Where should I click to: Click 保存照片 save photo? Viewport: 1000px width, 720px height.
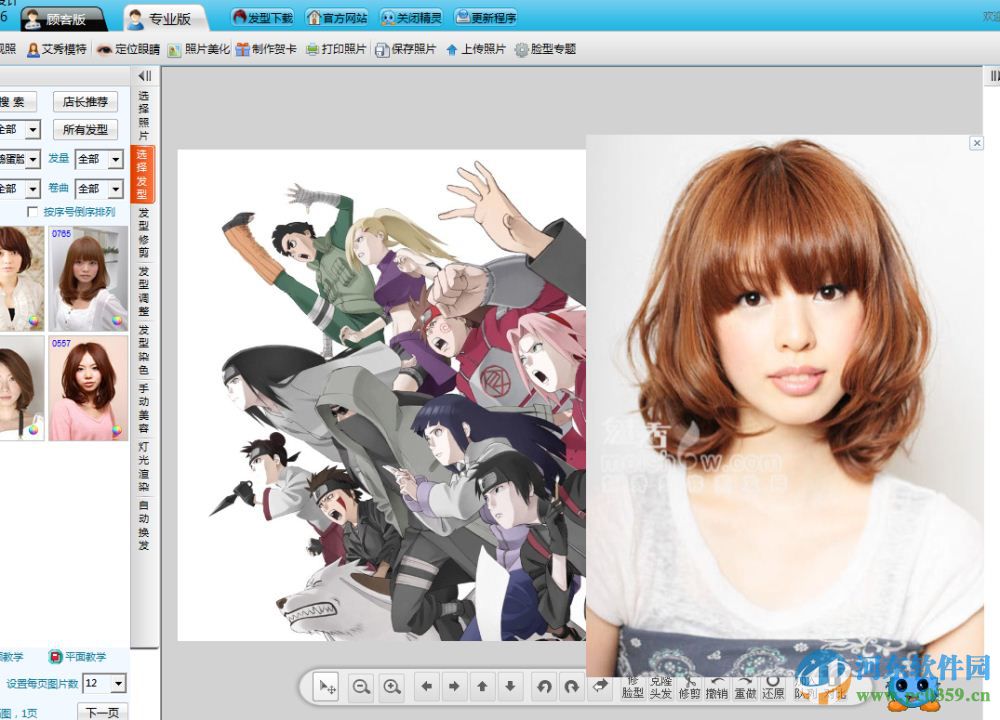406,49
